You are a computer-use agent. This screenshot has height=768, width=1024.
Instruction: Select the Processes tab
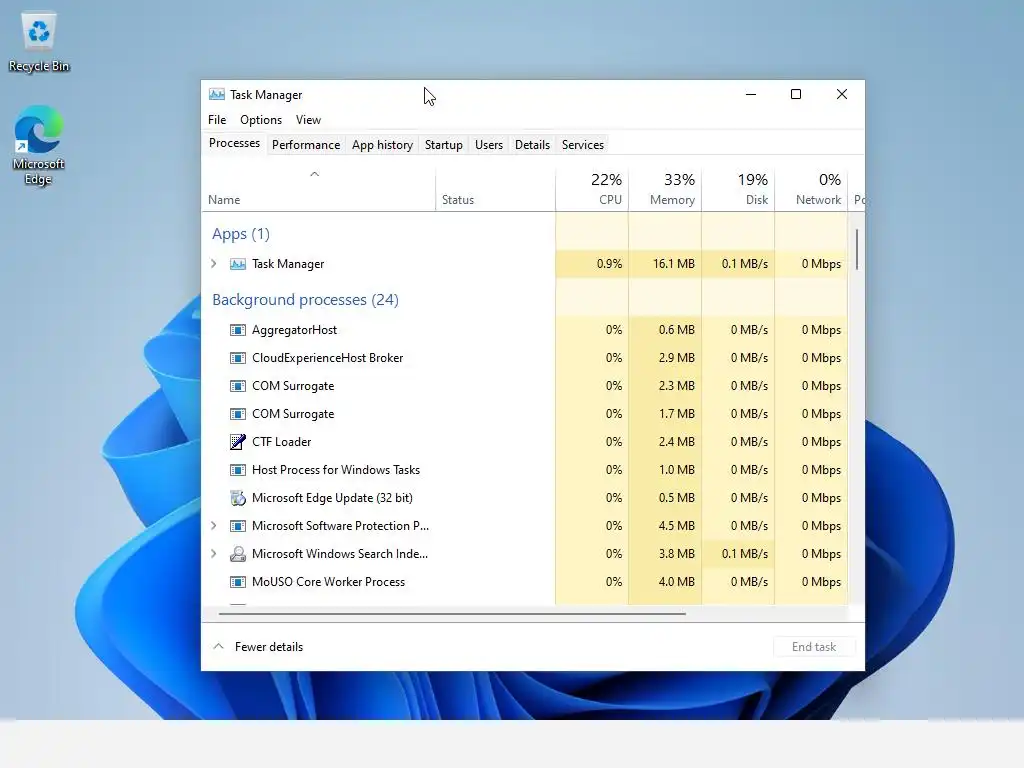(x=234, y=143)
